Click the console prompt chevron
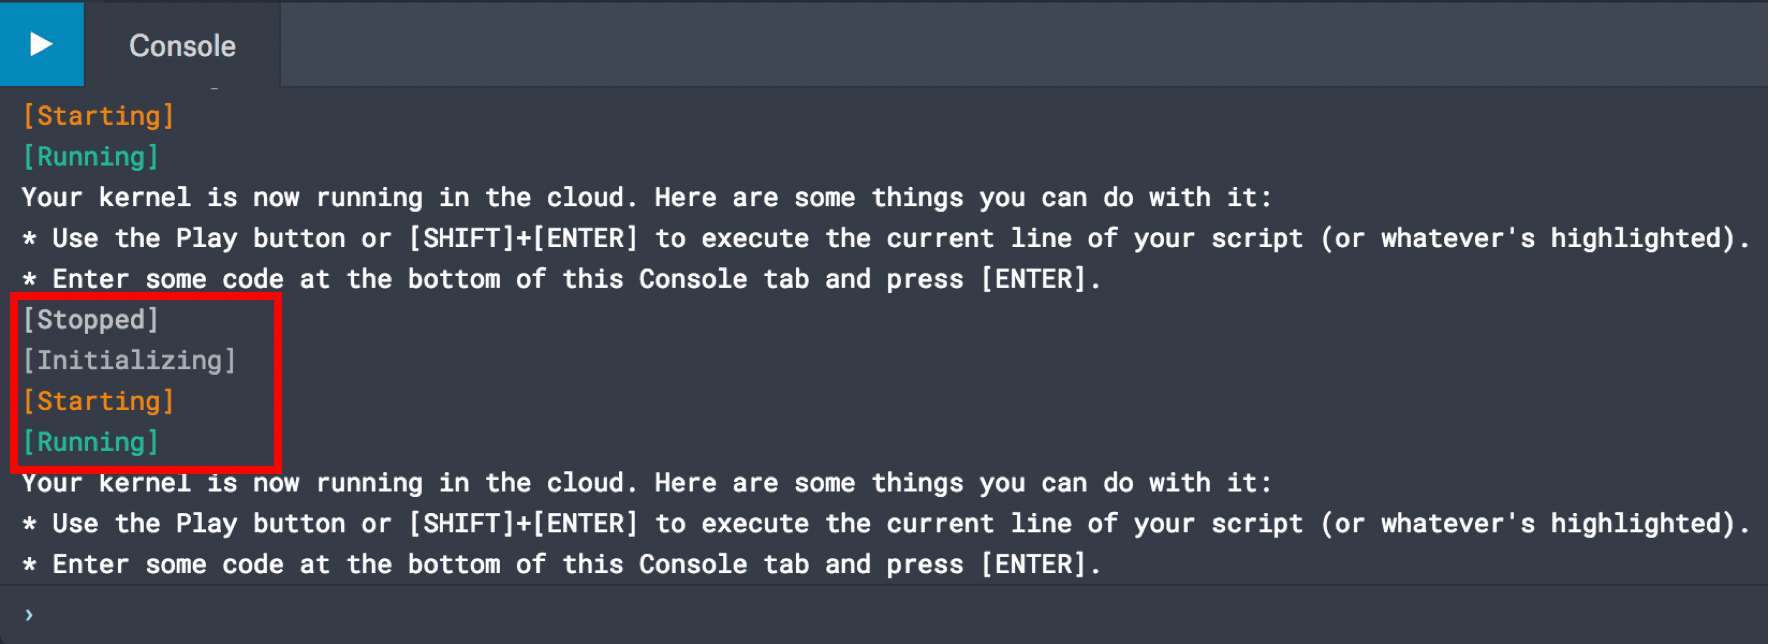Viewport: 1770px width, 644px height. 29,614
